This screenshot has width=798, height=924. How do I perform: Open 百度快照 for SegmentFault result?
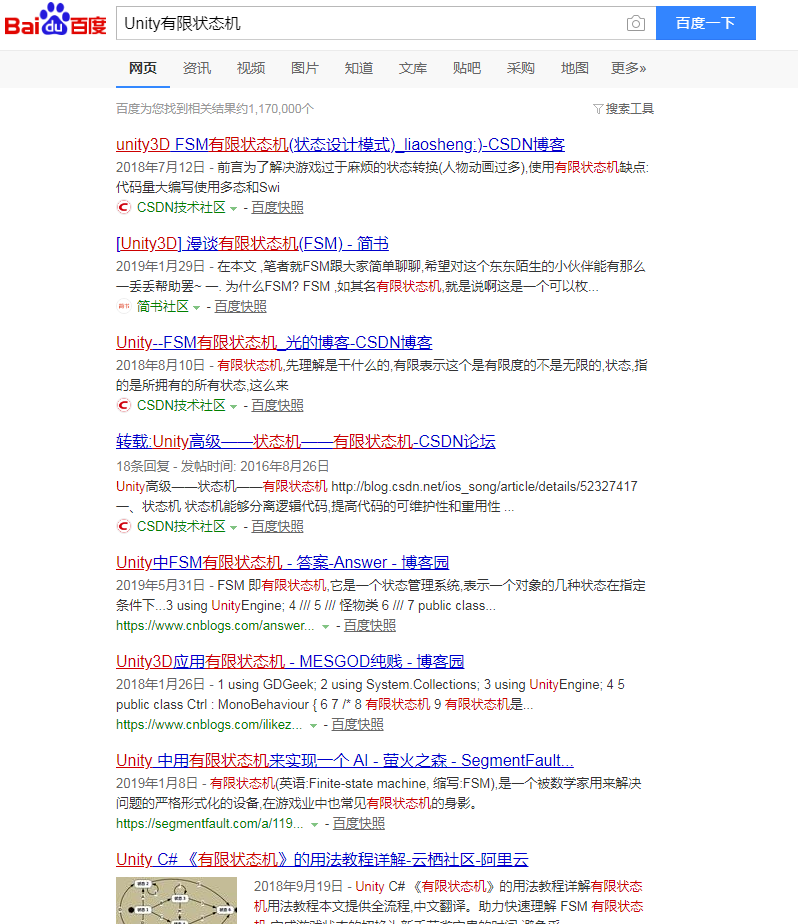358,823
